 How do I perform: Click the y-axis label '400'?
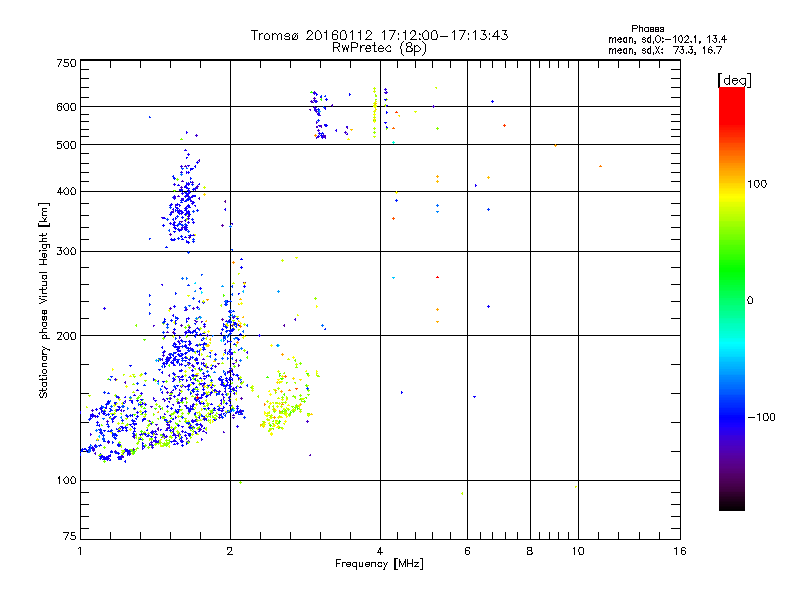tap(66, 192)
